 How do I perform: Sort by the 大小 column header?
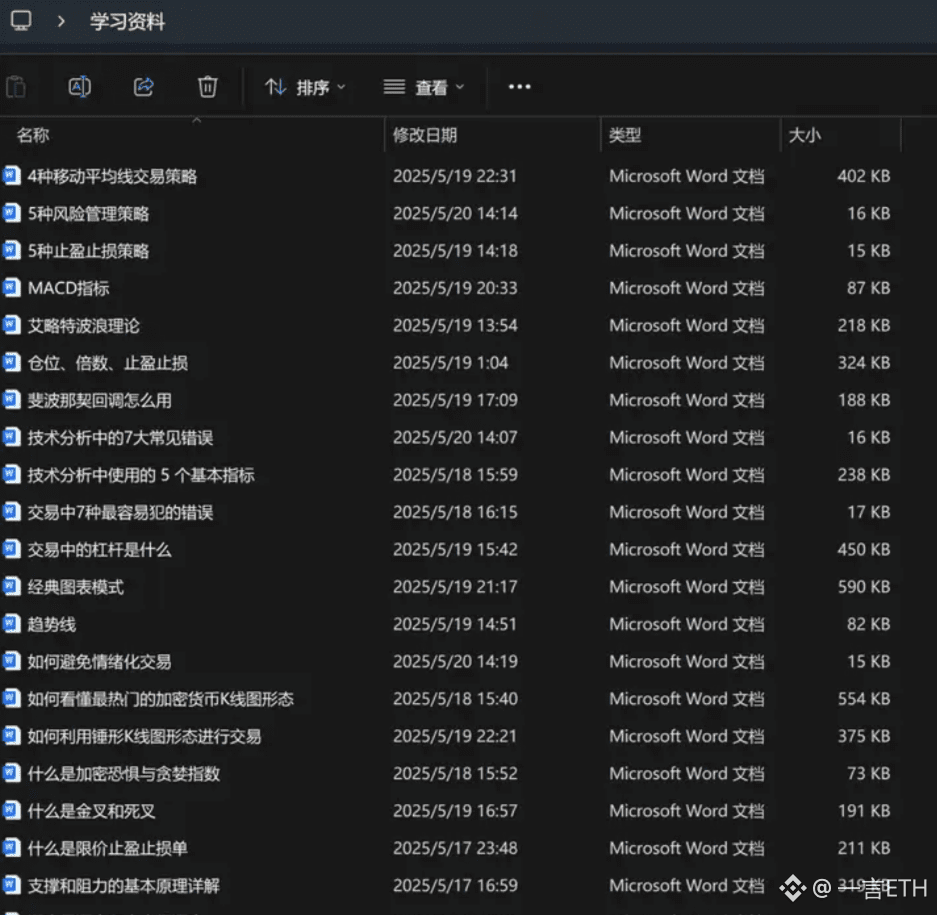pos(804,135)
